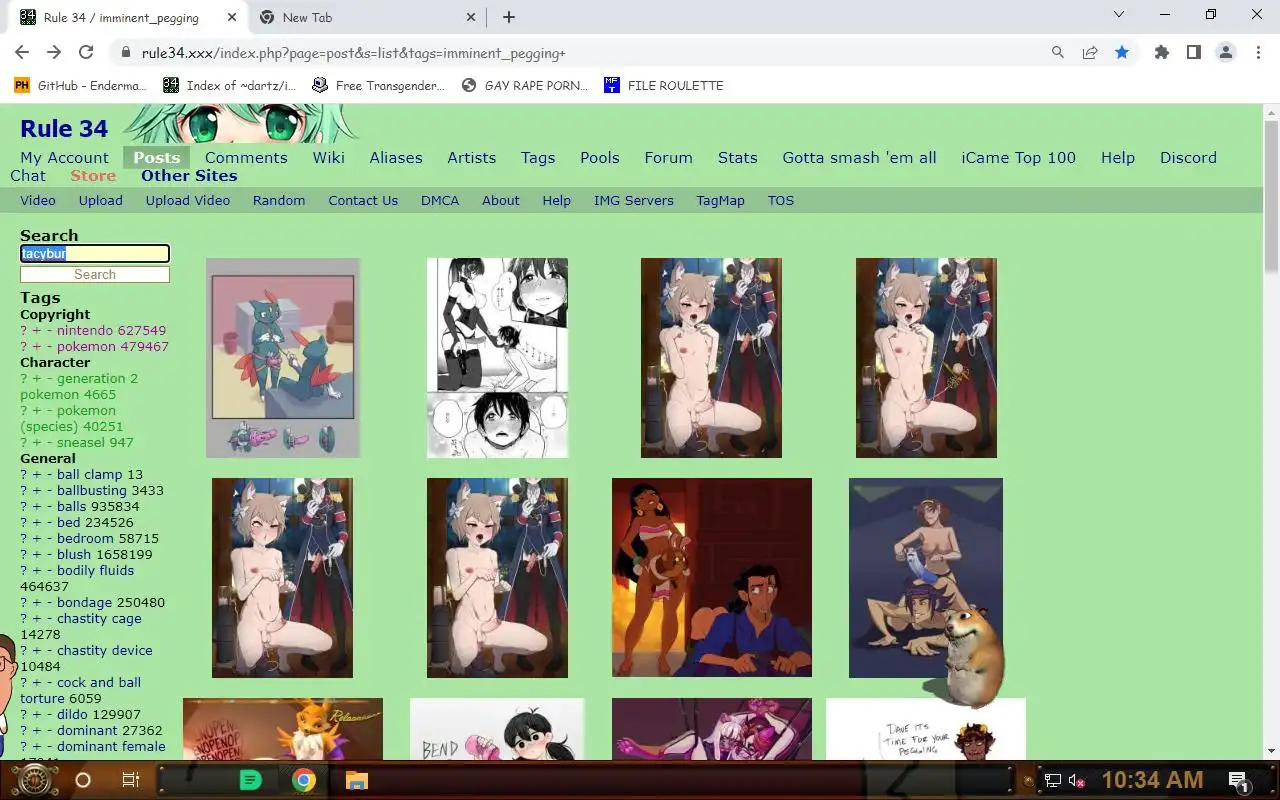This screenshot has height=800, width=1280.
Task: Open the Video submenu link
Action: tap(38, 200)
